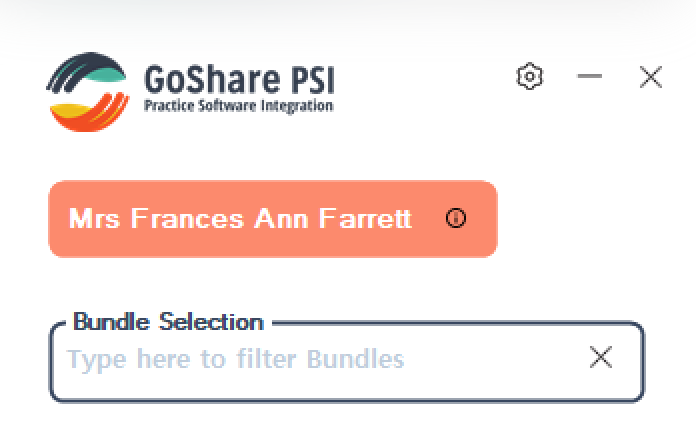The image size is (696, 434).
Task: Clear the Bundle Selection filter with X
Action: (x=601, y=358)
